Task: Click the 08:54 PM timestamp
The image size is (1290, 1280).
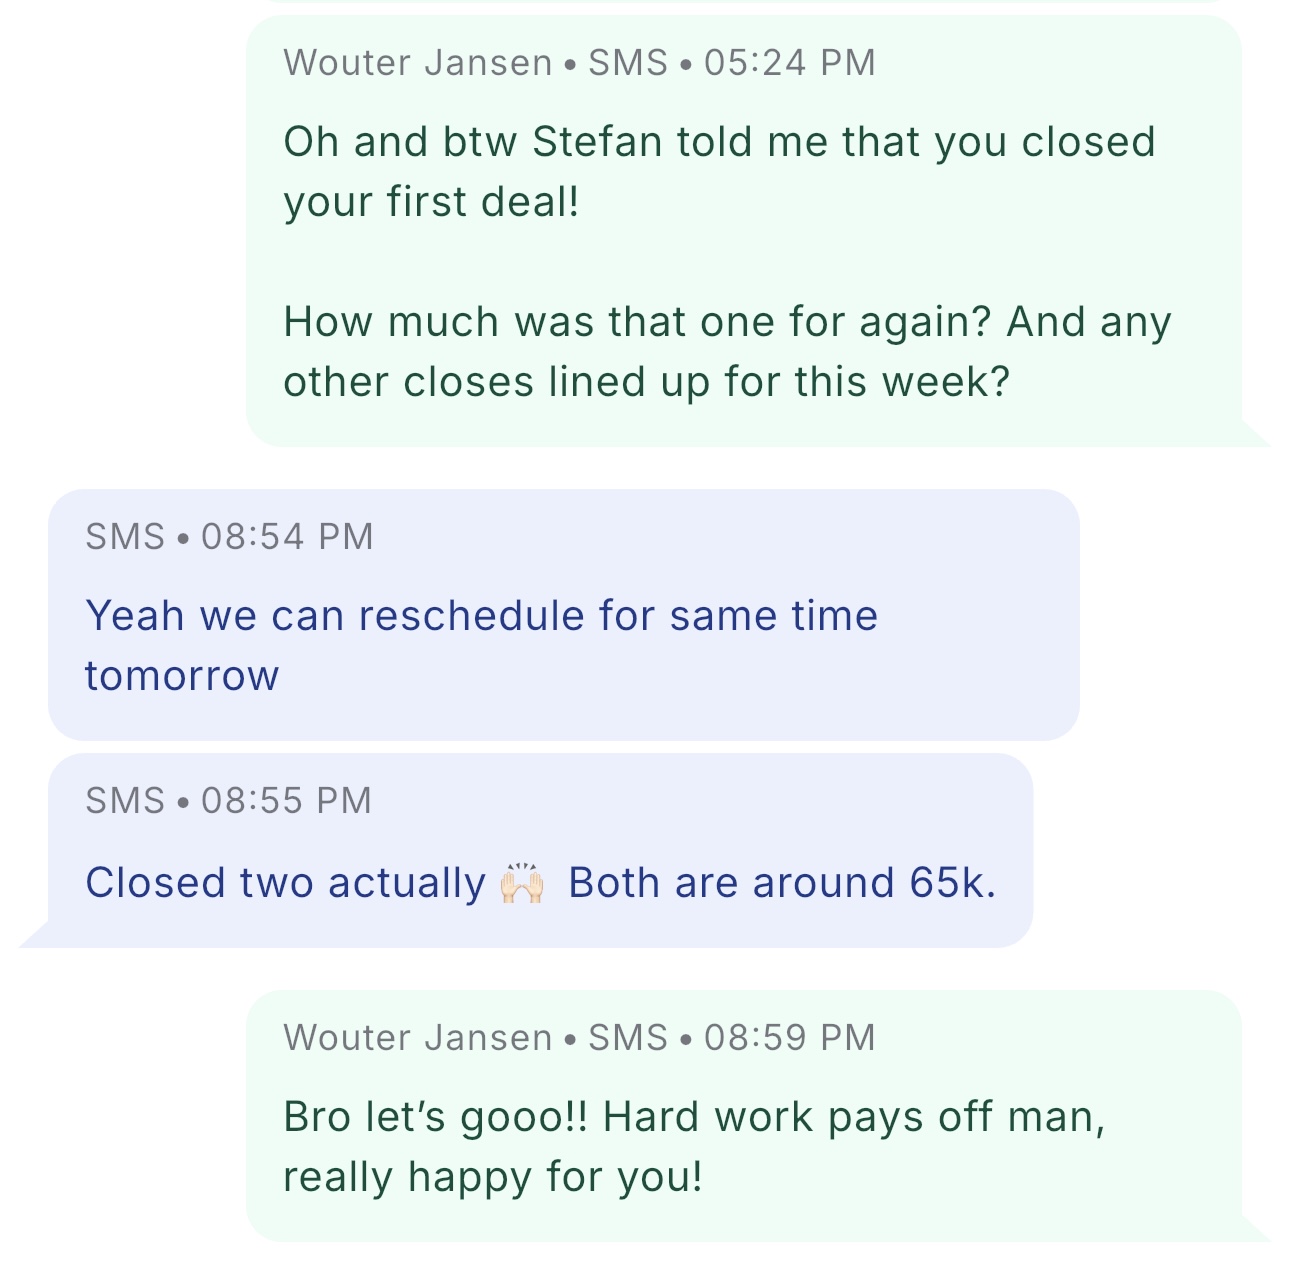Action: click(287, 537)
